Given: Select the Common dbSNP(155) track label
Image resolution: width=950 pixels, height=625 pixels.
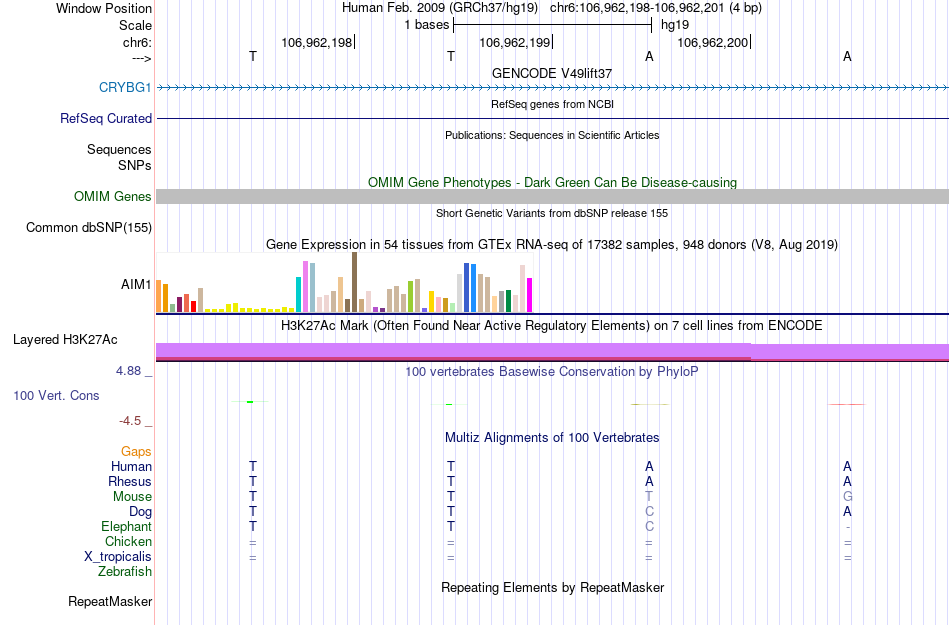Looking at the screenshot, I should [x=88, y=227].
